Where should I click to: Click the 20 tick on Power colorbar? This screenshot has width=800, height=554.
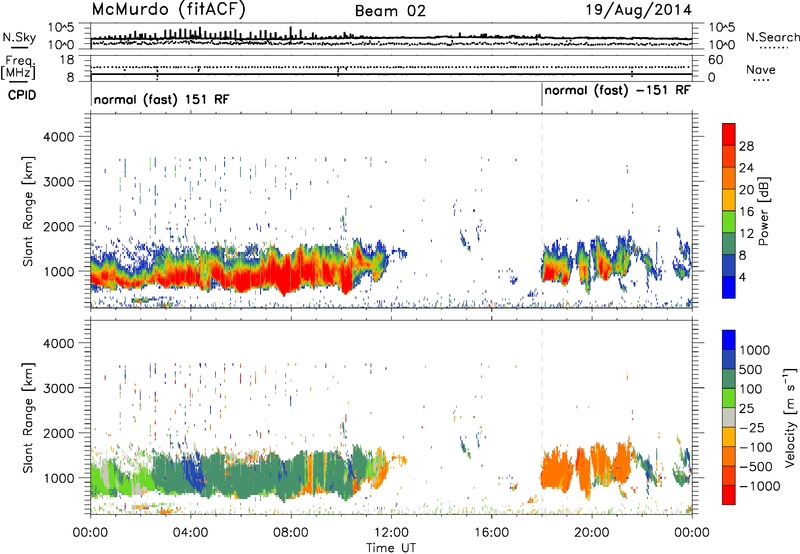(x=746, y=190)
